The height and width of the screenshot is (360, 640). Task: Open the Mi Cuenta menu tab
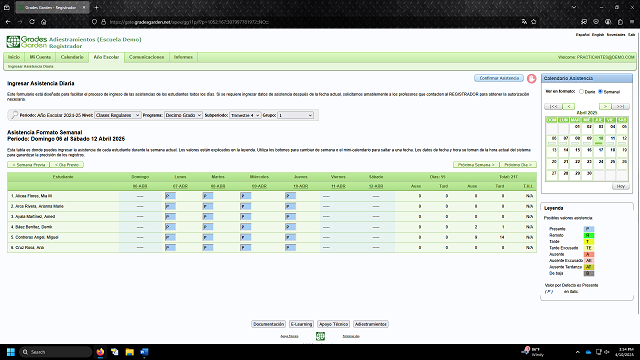(40, 57)
